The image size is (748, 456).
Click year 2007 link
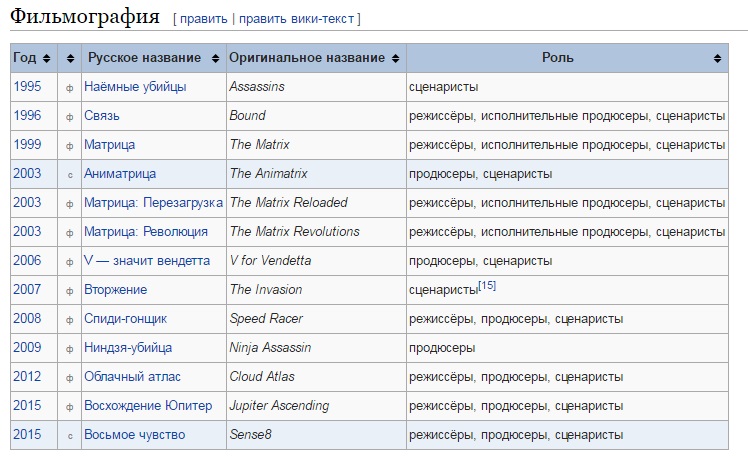coord(27,290)
